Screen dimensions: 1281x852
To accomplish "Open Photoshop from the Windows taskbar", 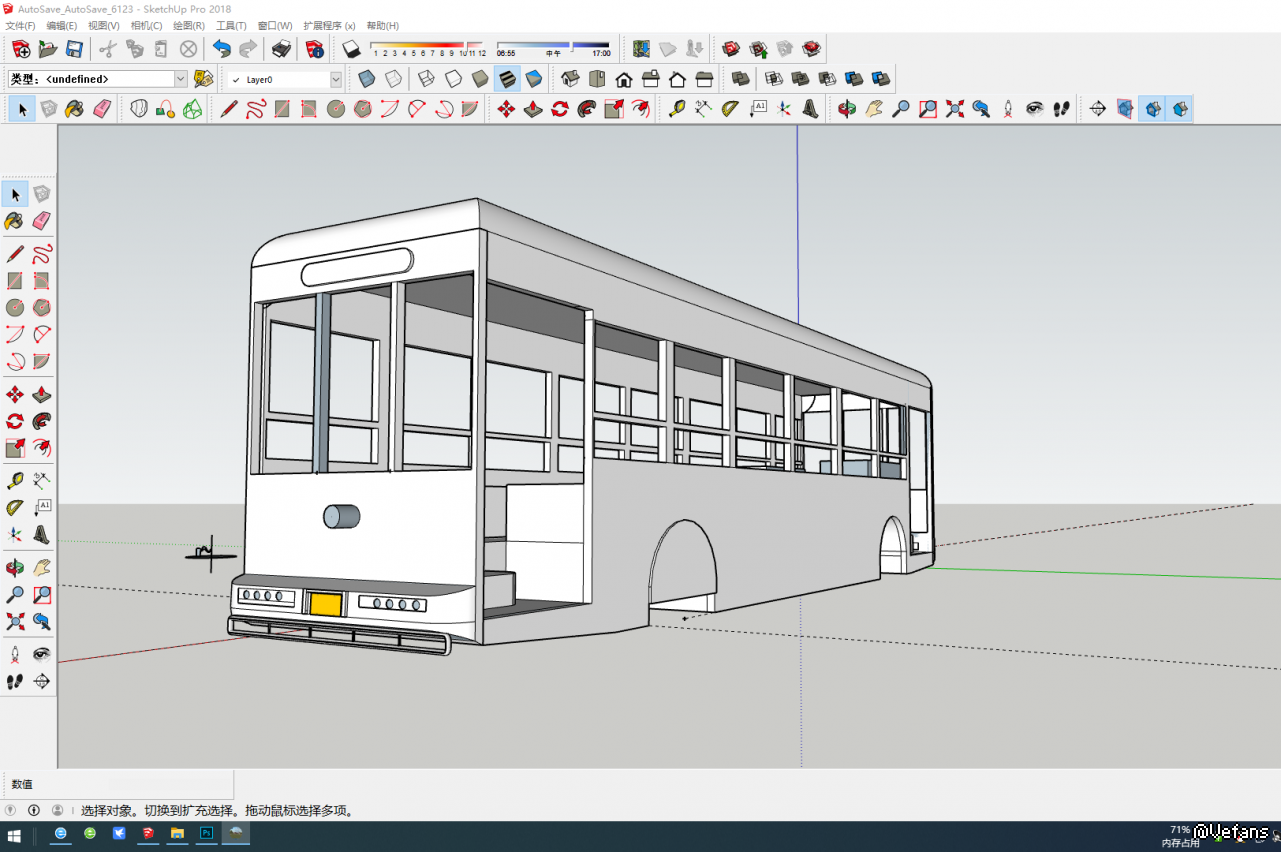I will [207, 833].
